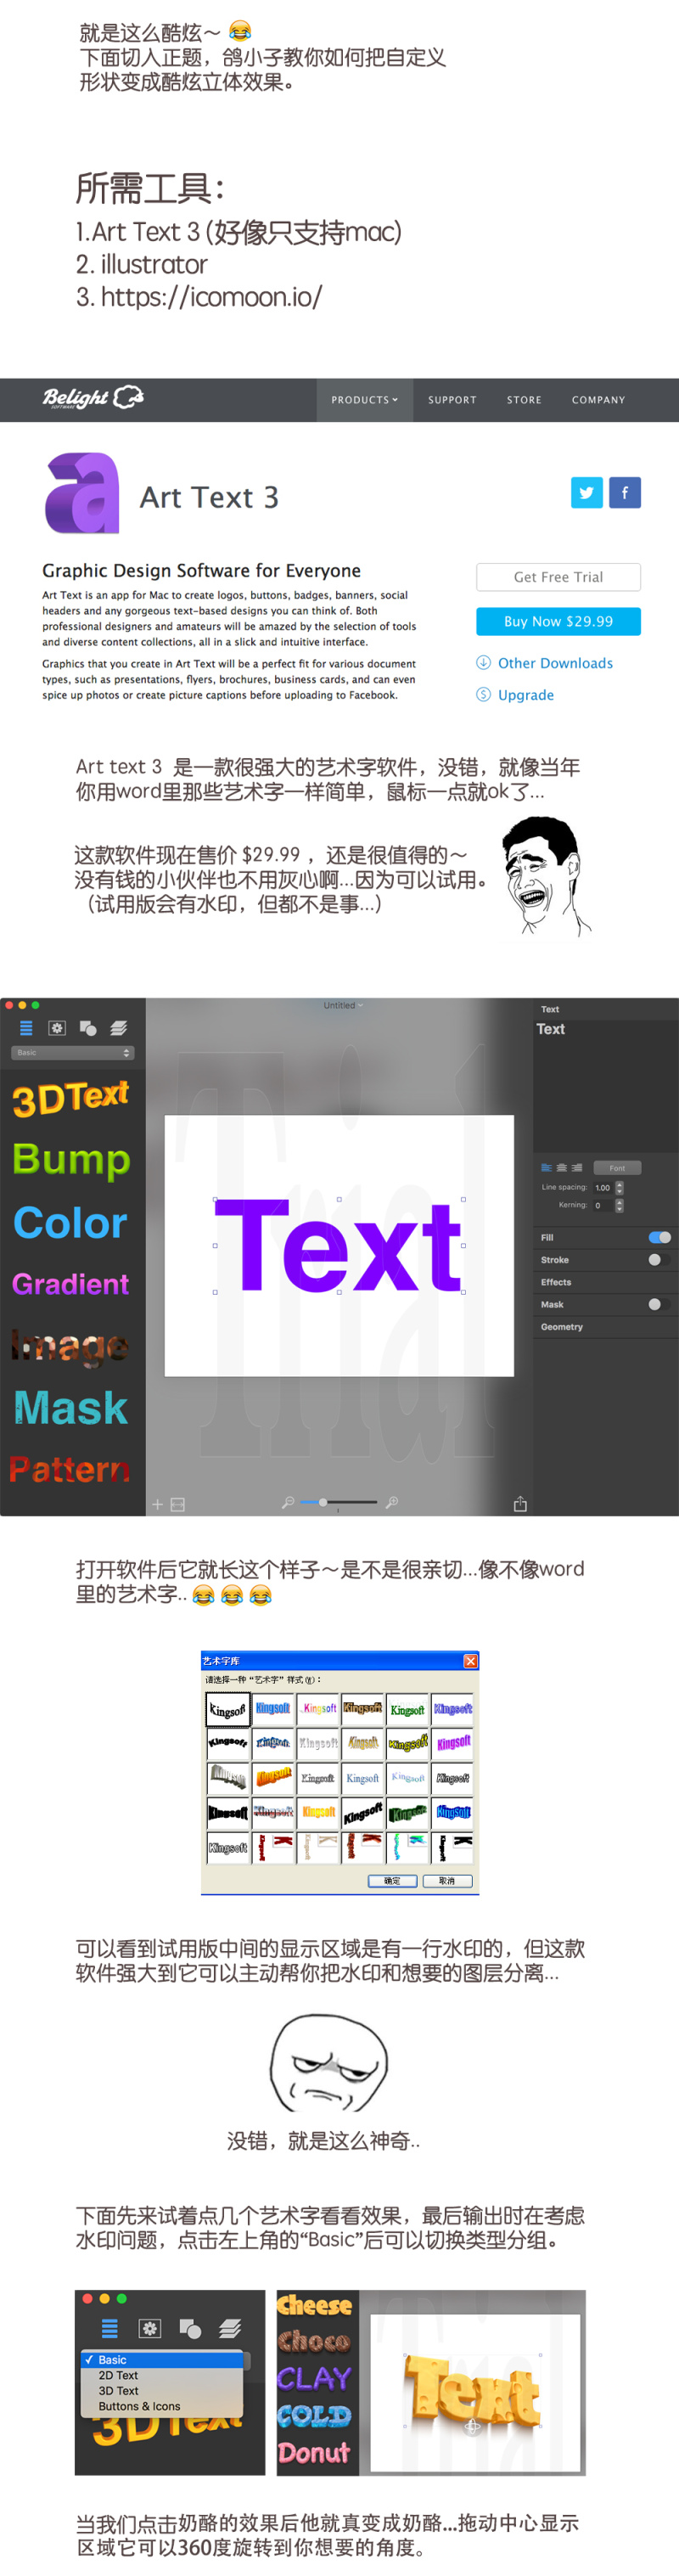Click the zoom-in magnifier icon
The image size is (679, 2576).
point(392,1502)
